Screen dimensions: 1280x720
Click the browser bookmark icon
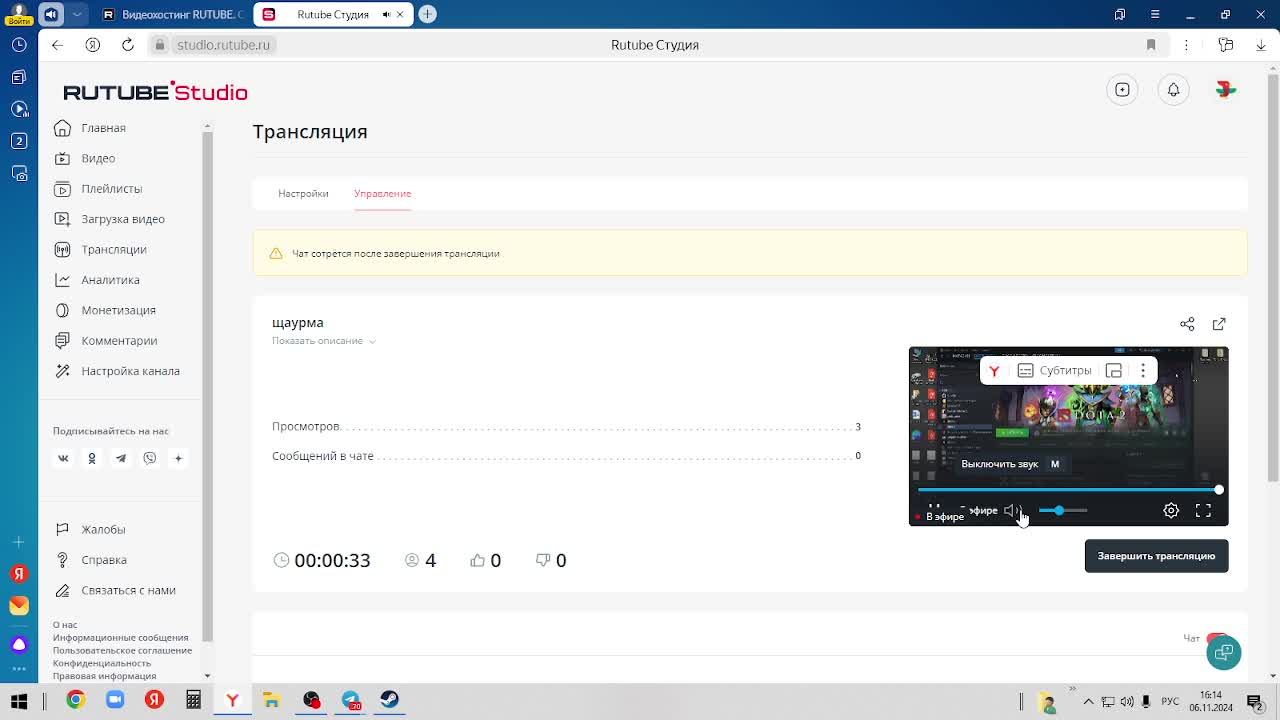[x=1151, y=45]
